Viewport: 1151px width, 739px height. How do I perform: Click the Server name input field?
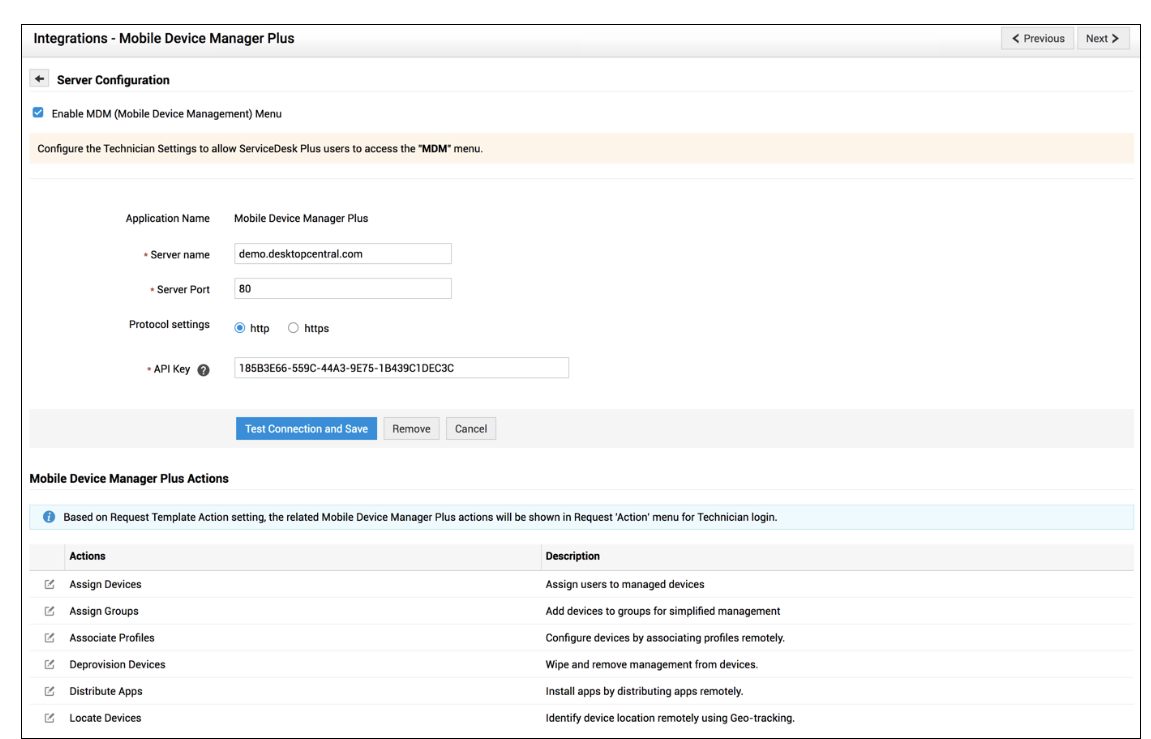pyautogui.click(x=342, y=254)
